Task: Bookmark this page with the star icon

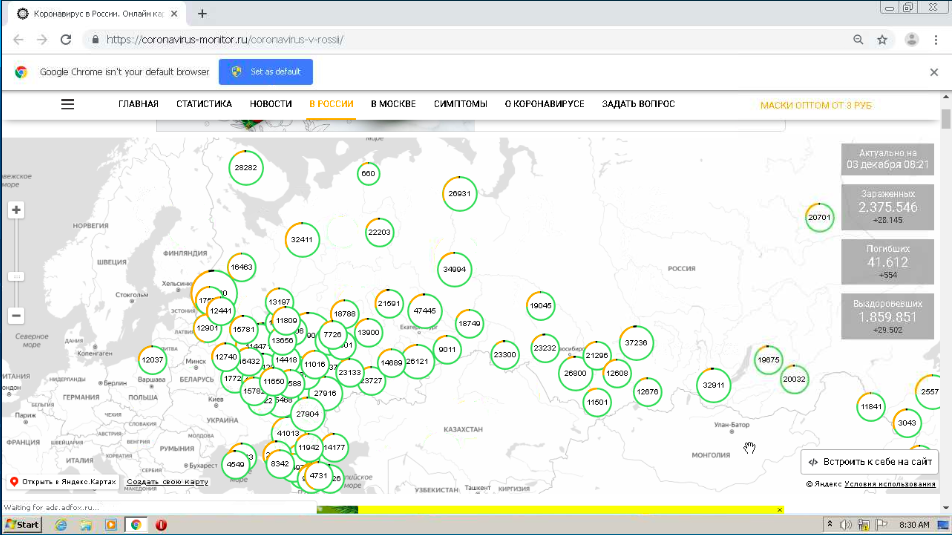Action: point(882,40)
